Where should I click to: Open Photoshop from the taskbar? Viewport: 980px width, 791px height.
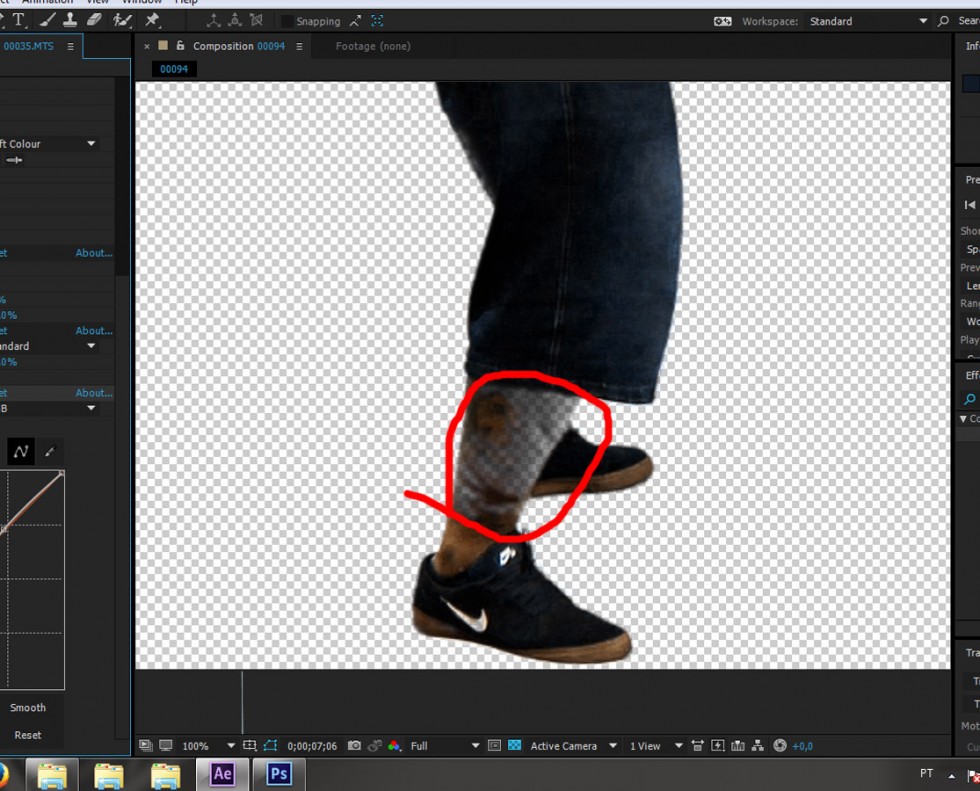pyautogui.click(x=278, y=775)
